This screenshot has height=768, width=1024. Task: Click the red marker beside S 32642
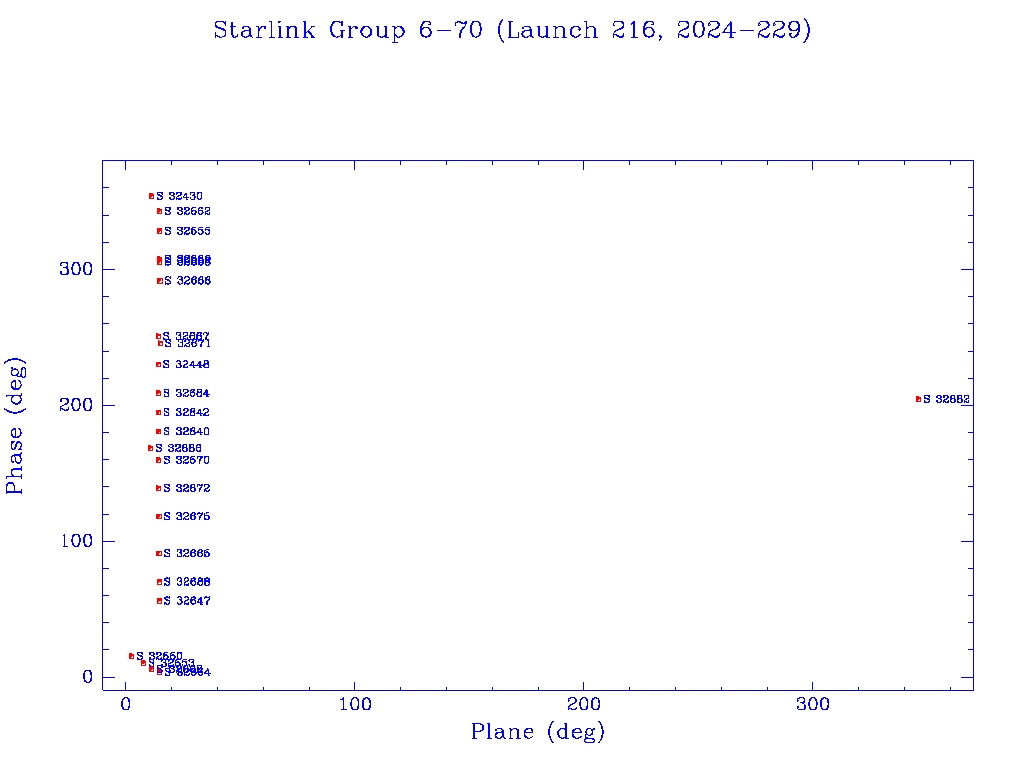(158, 413)
